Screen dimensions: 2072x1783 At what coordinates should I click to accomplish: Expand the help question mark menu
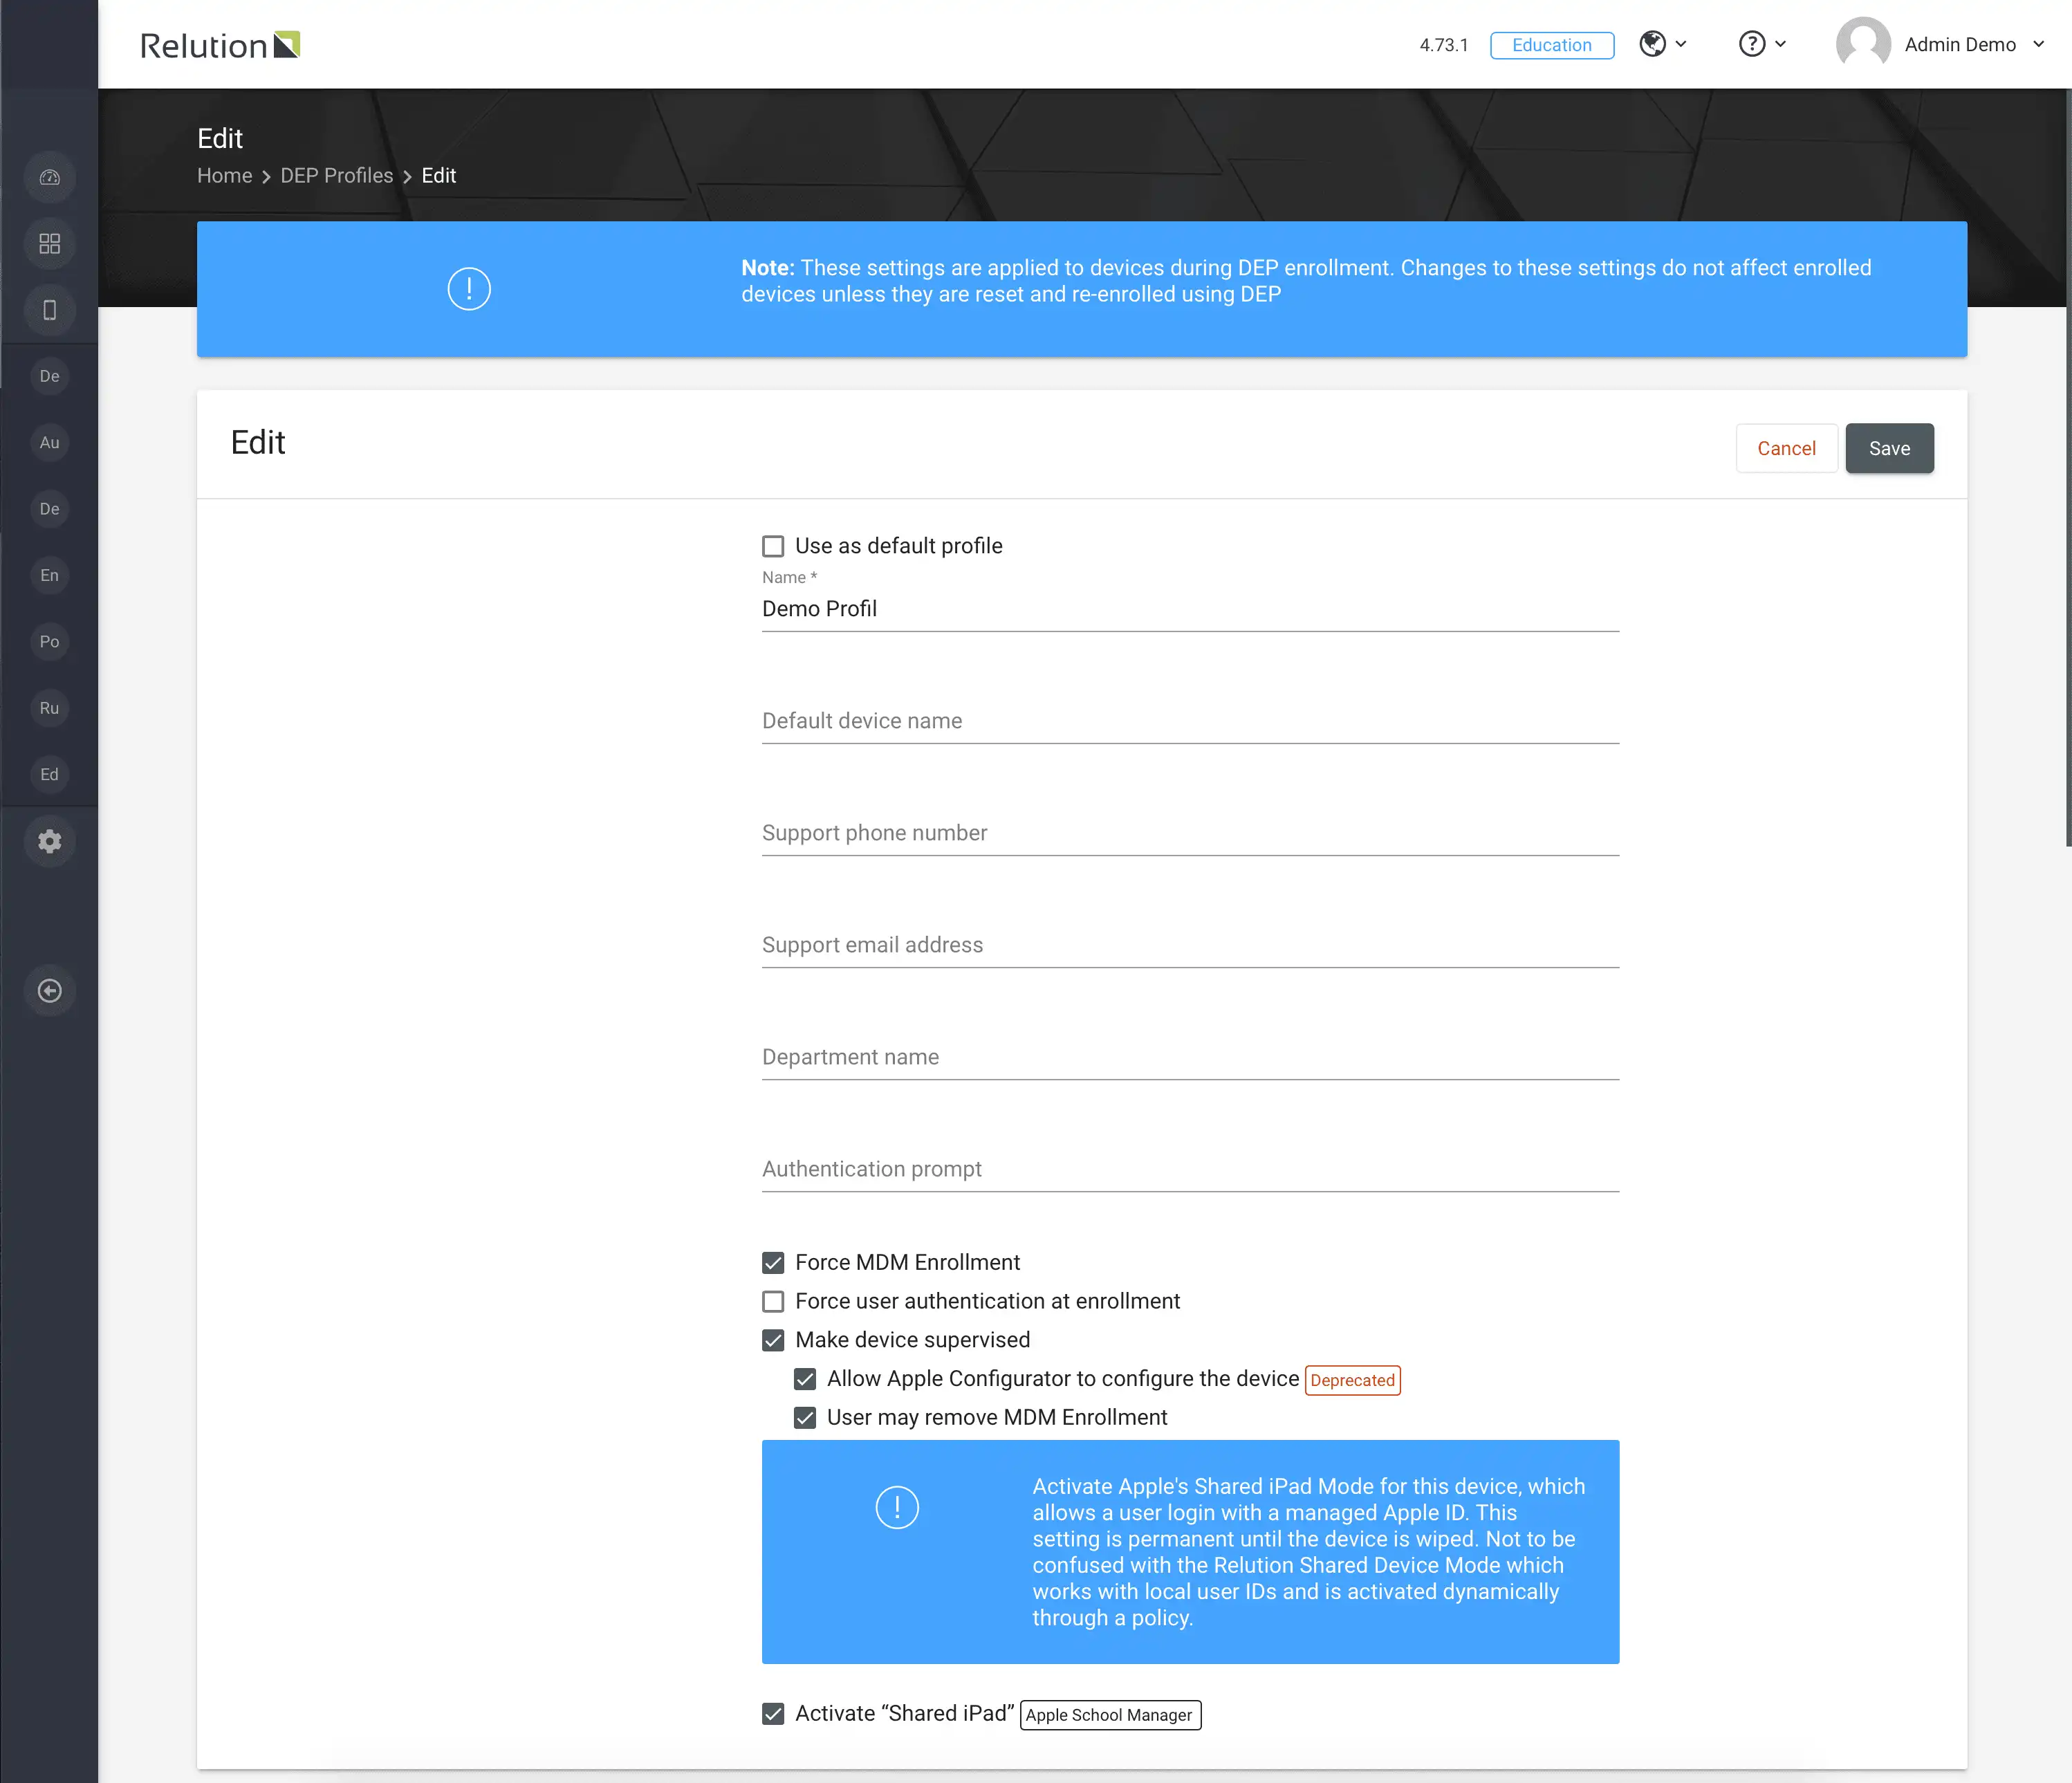point(1762,44)
